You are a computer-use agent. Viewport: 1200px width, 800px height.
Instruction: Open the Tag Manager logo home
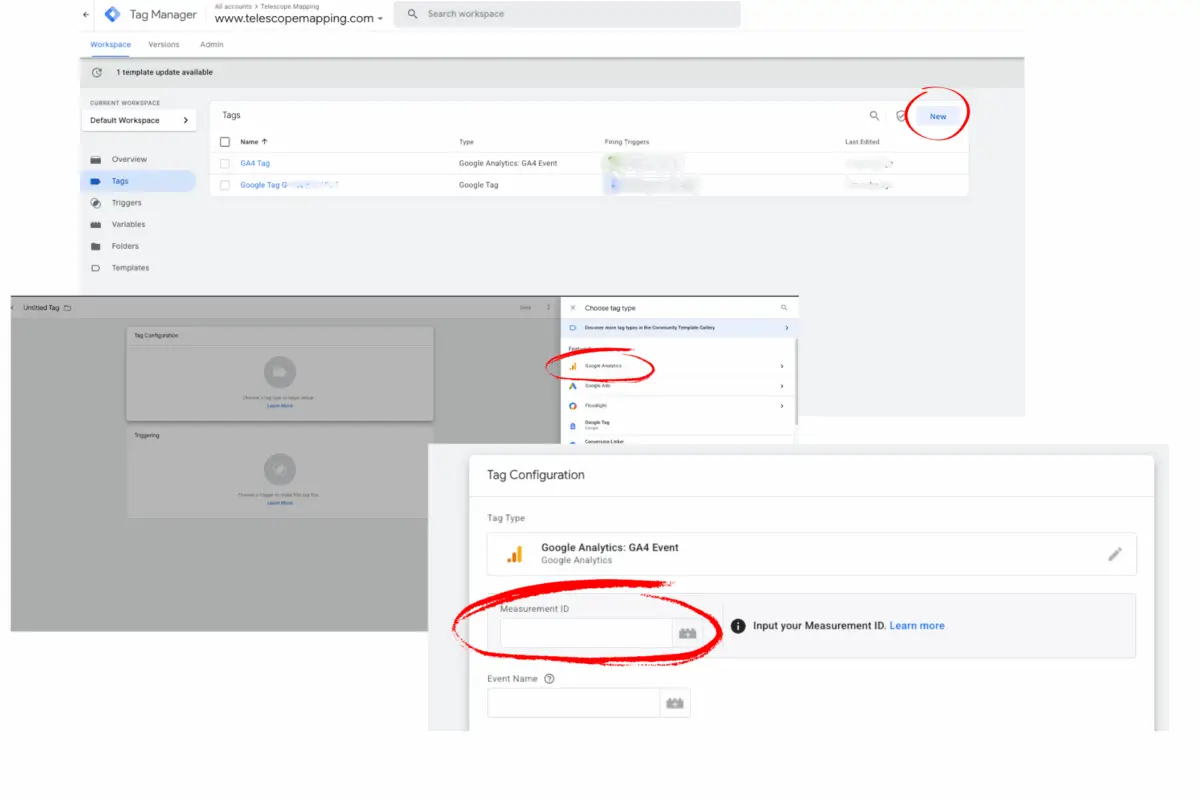point(112,15)
